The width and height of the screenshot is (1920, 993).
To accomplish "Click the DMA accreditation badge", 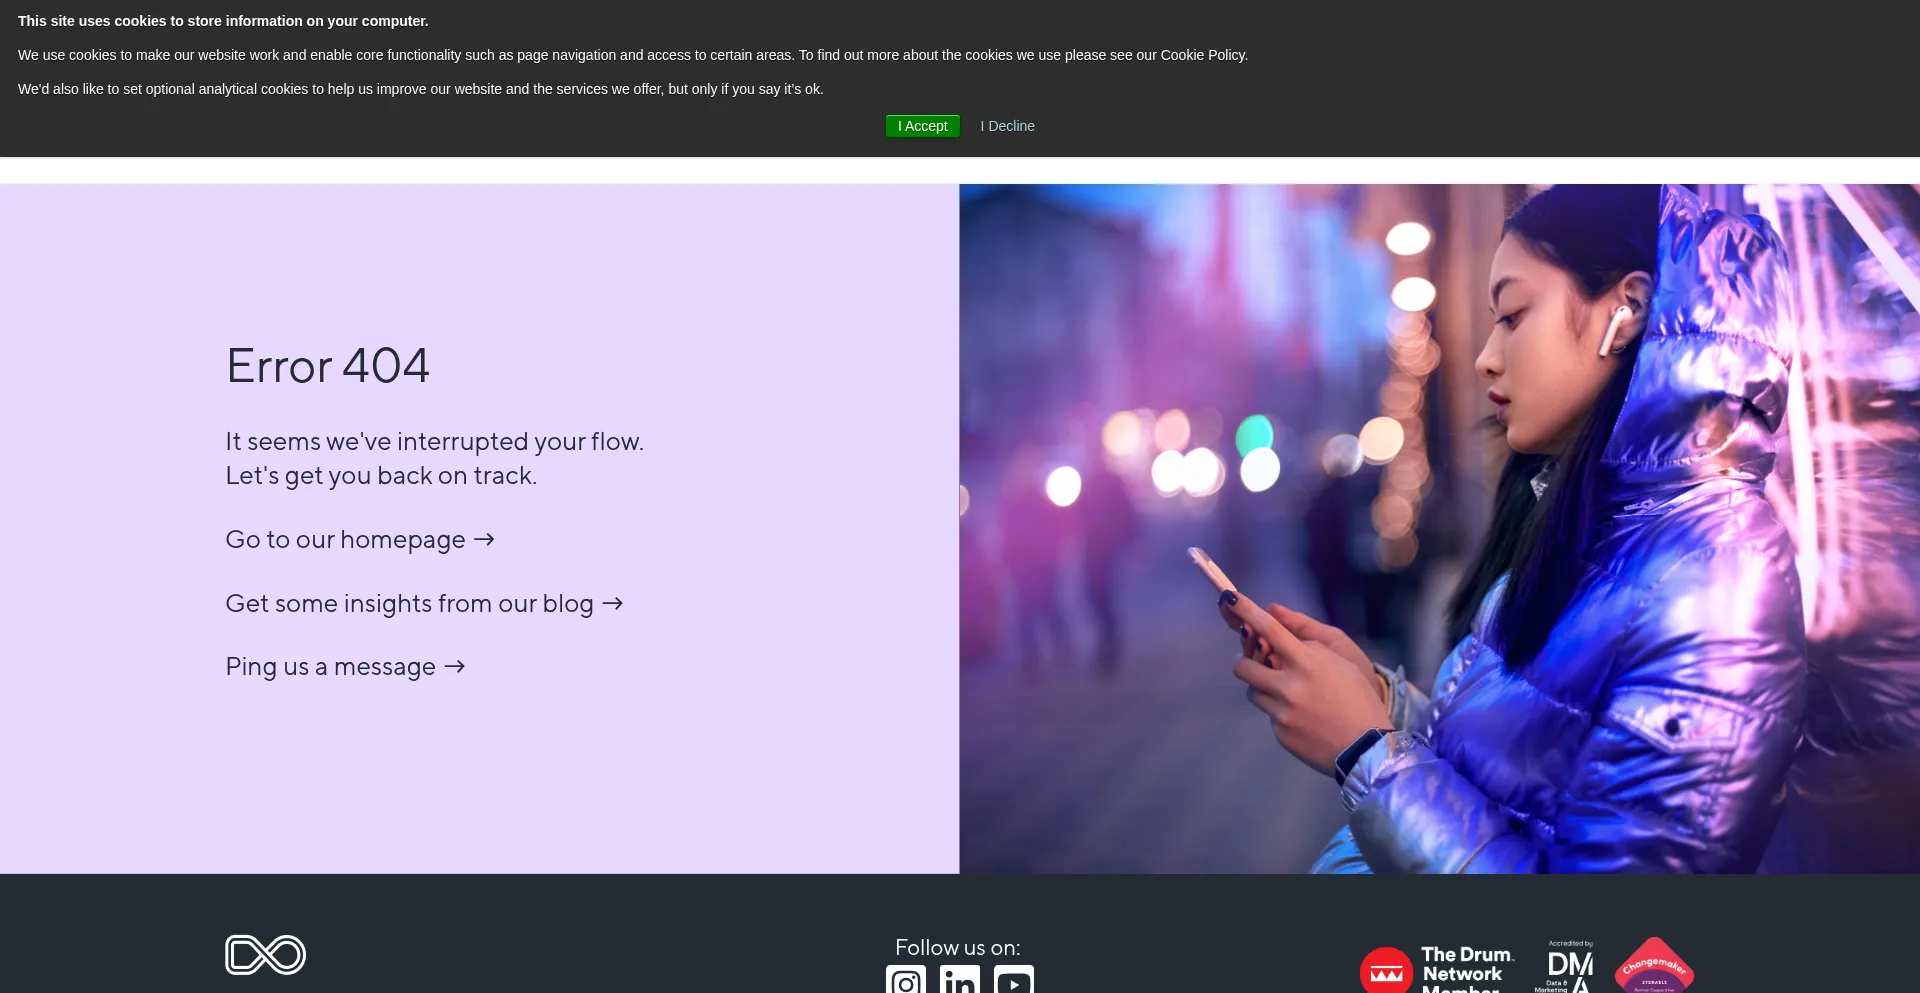I will (x=1565, y=966).
